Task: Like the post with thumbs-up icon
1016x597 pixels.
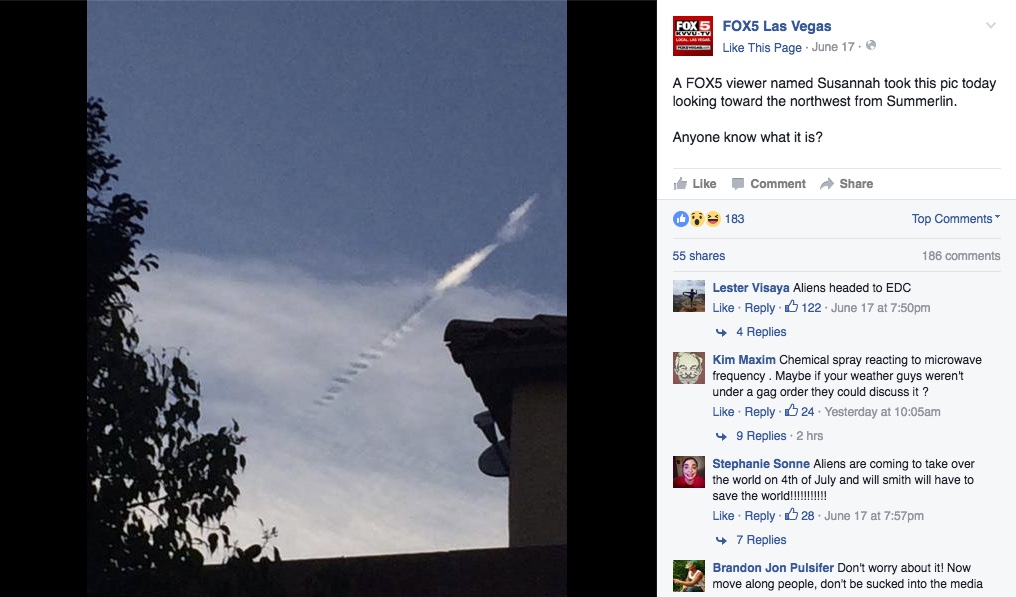Action: [x=680, y=184]
